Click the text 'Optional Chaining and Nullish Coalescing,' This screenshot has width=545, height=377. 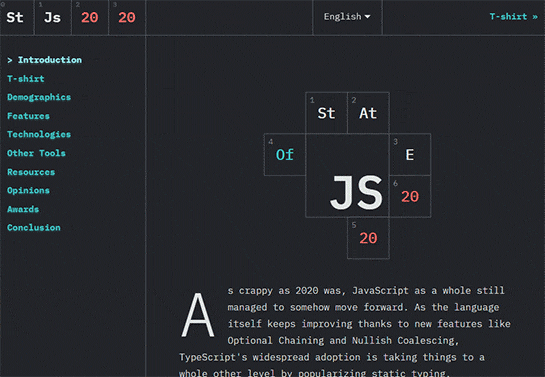point(343,341)
